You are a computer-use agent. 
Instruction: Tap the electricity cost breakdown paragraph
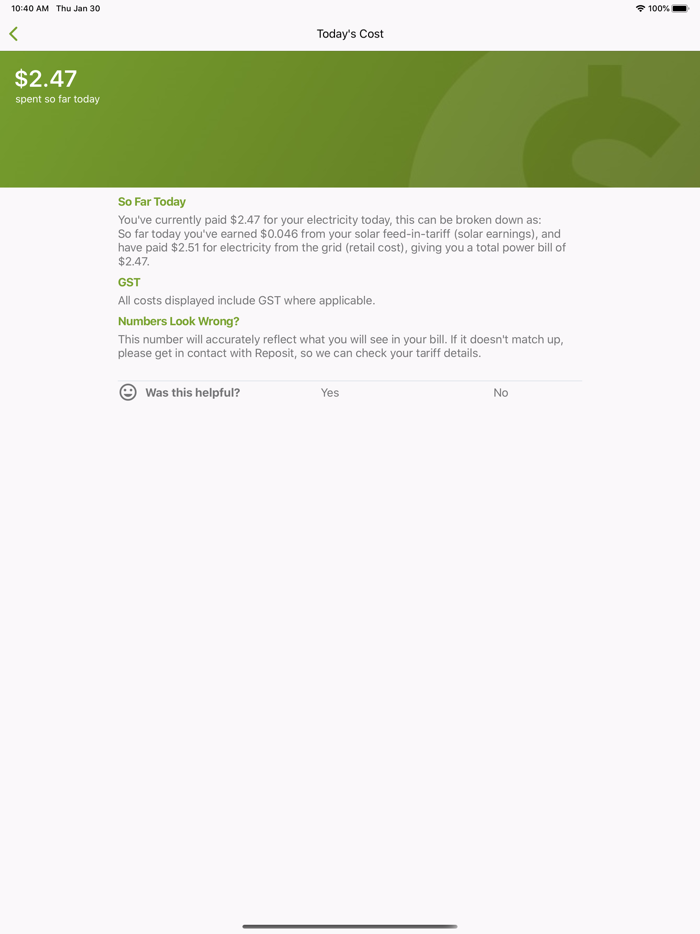342,241
